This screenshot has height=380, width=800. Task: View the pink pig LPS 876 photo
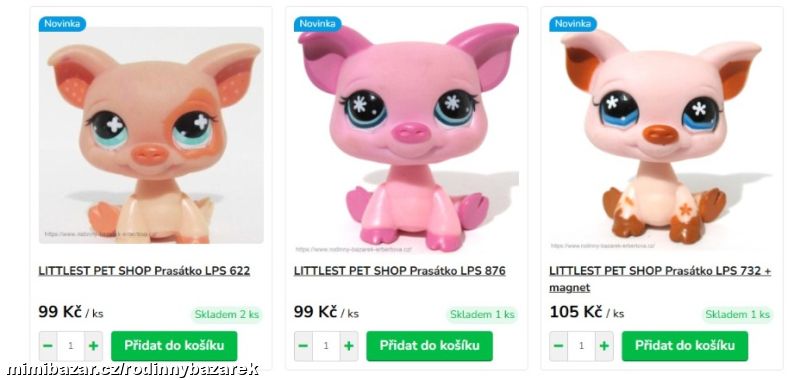tap(406, 138)
